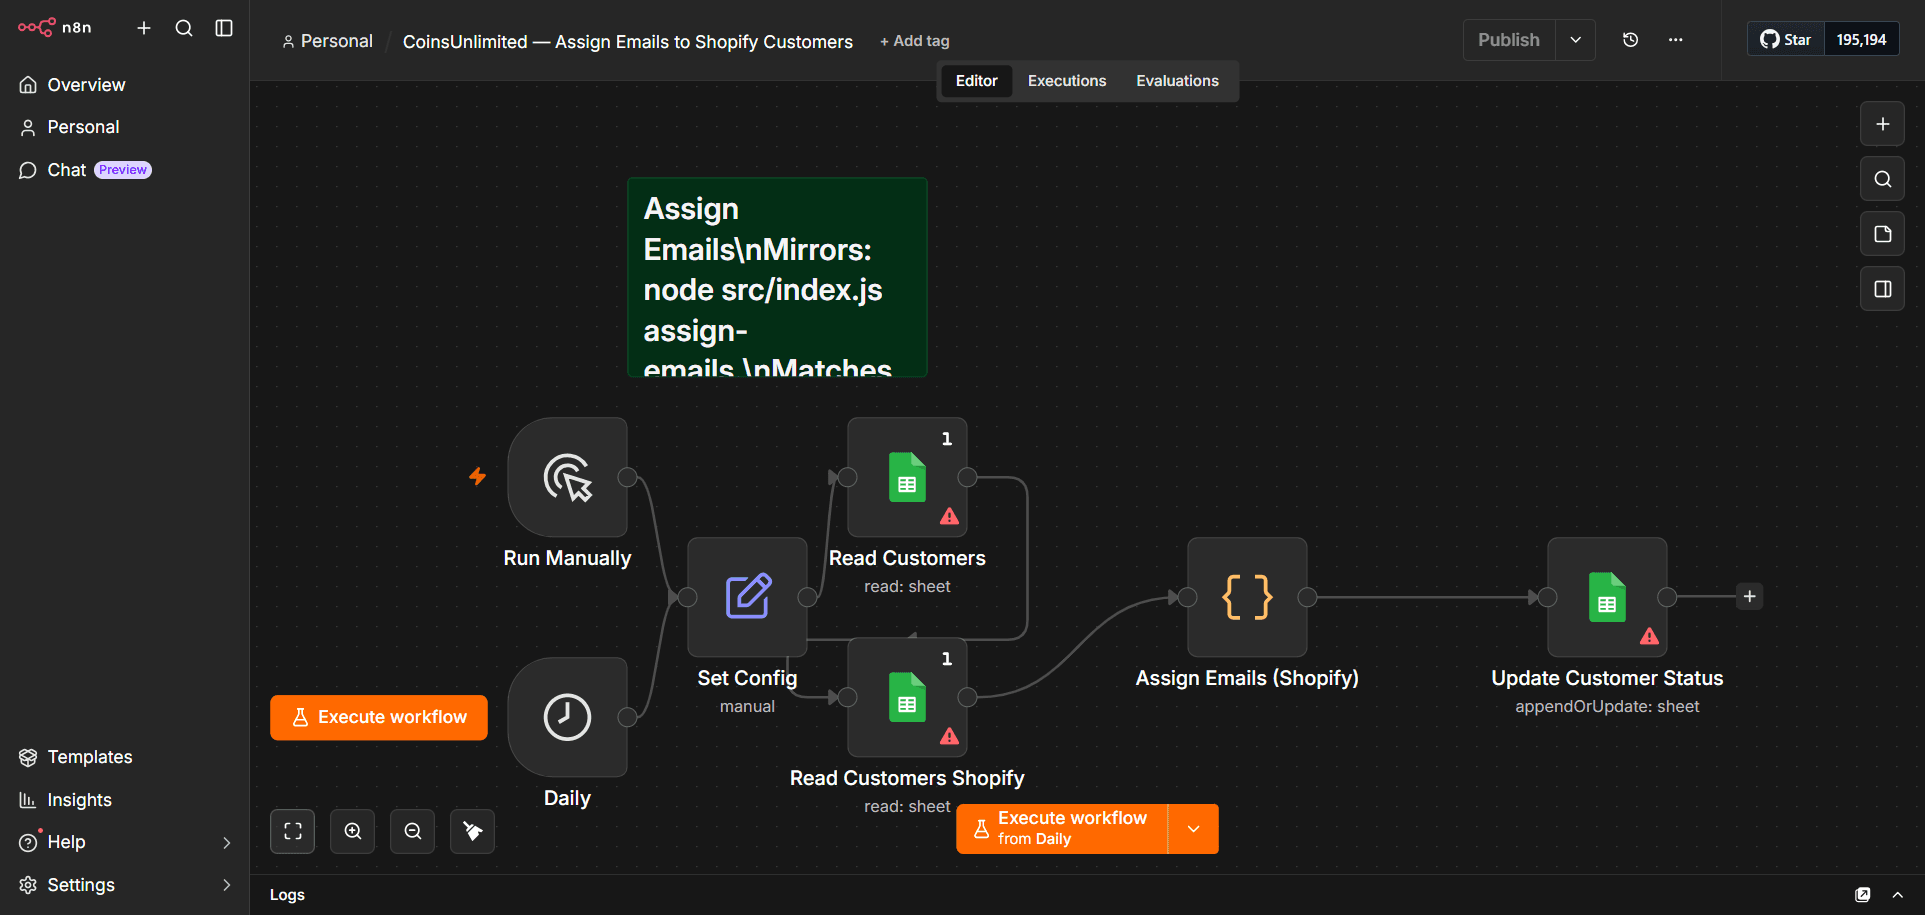
Task: Click Add tag
Action: coord(914,41)
